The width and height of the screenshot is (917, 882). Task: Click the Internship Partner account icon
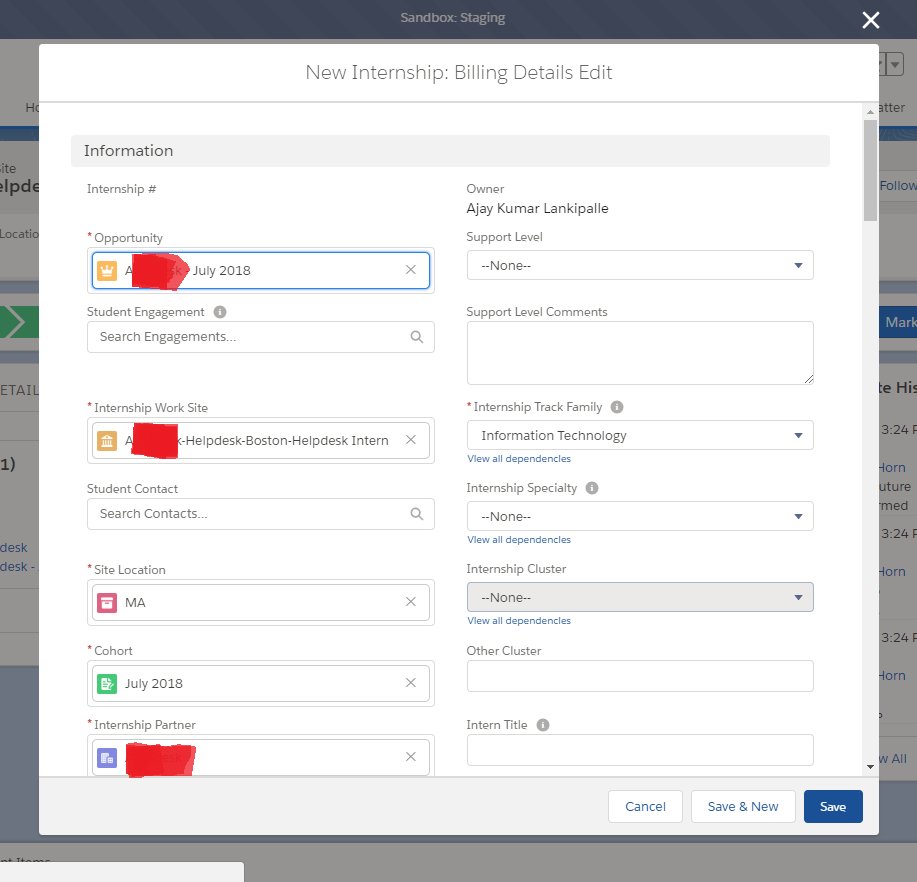107,758
